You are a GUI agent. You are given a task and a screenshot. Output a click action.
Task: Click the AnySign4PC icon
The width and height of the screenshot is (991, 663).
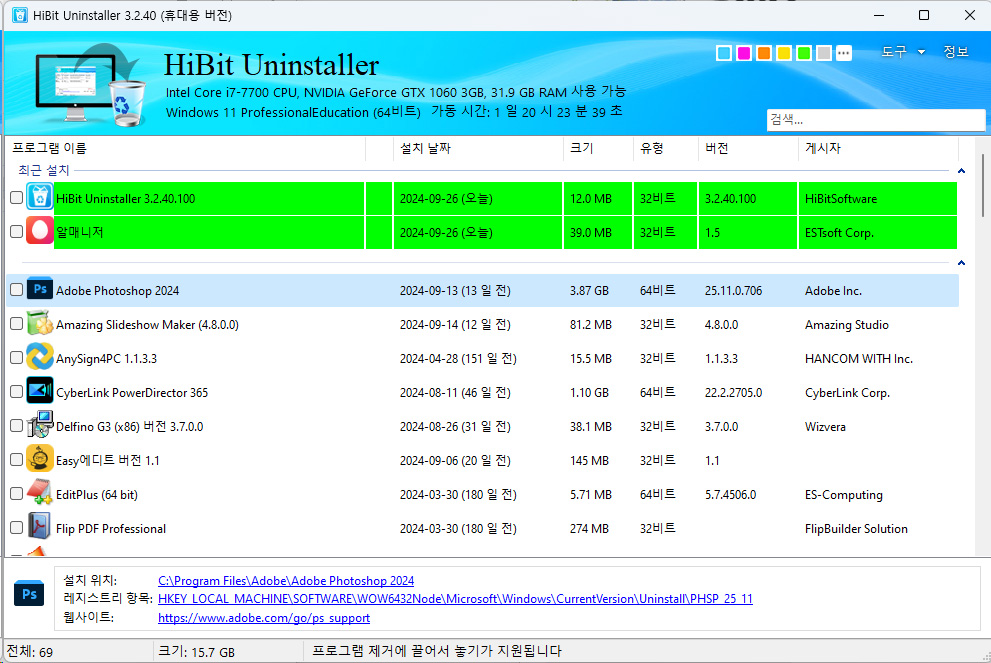pos(39,358)
